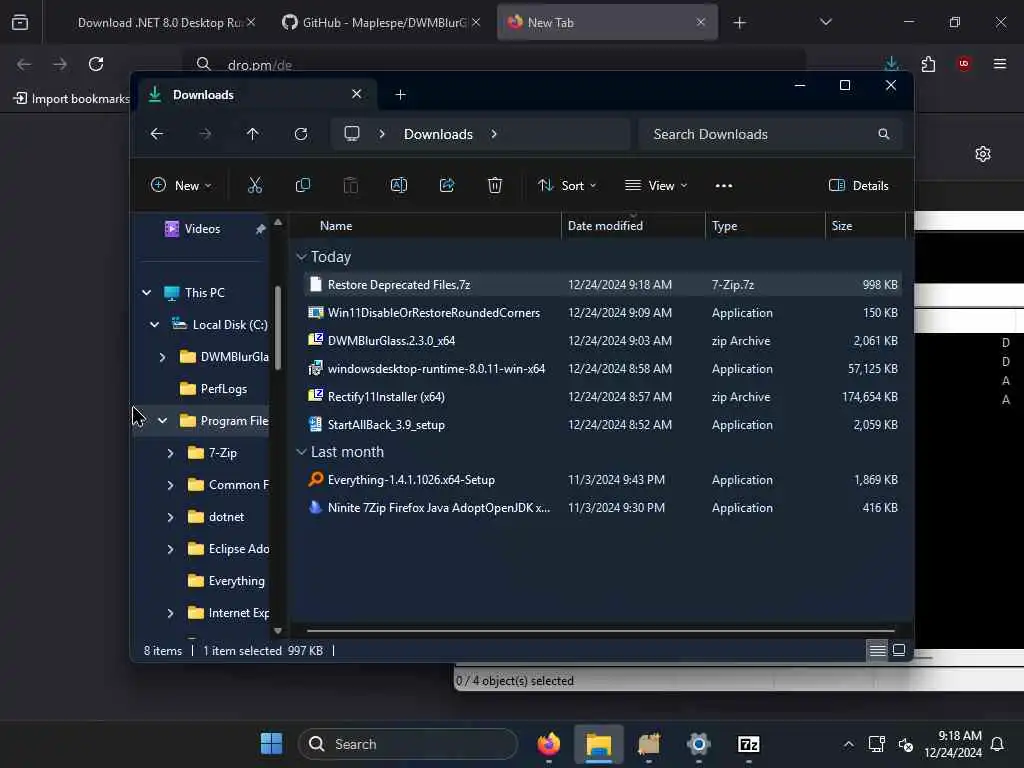Open the Sort dropdown menu

pyautogui.click(x=567, y=185)
